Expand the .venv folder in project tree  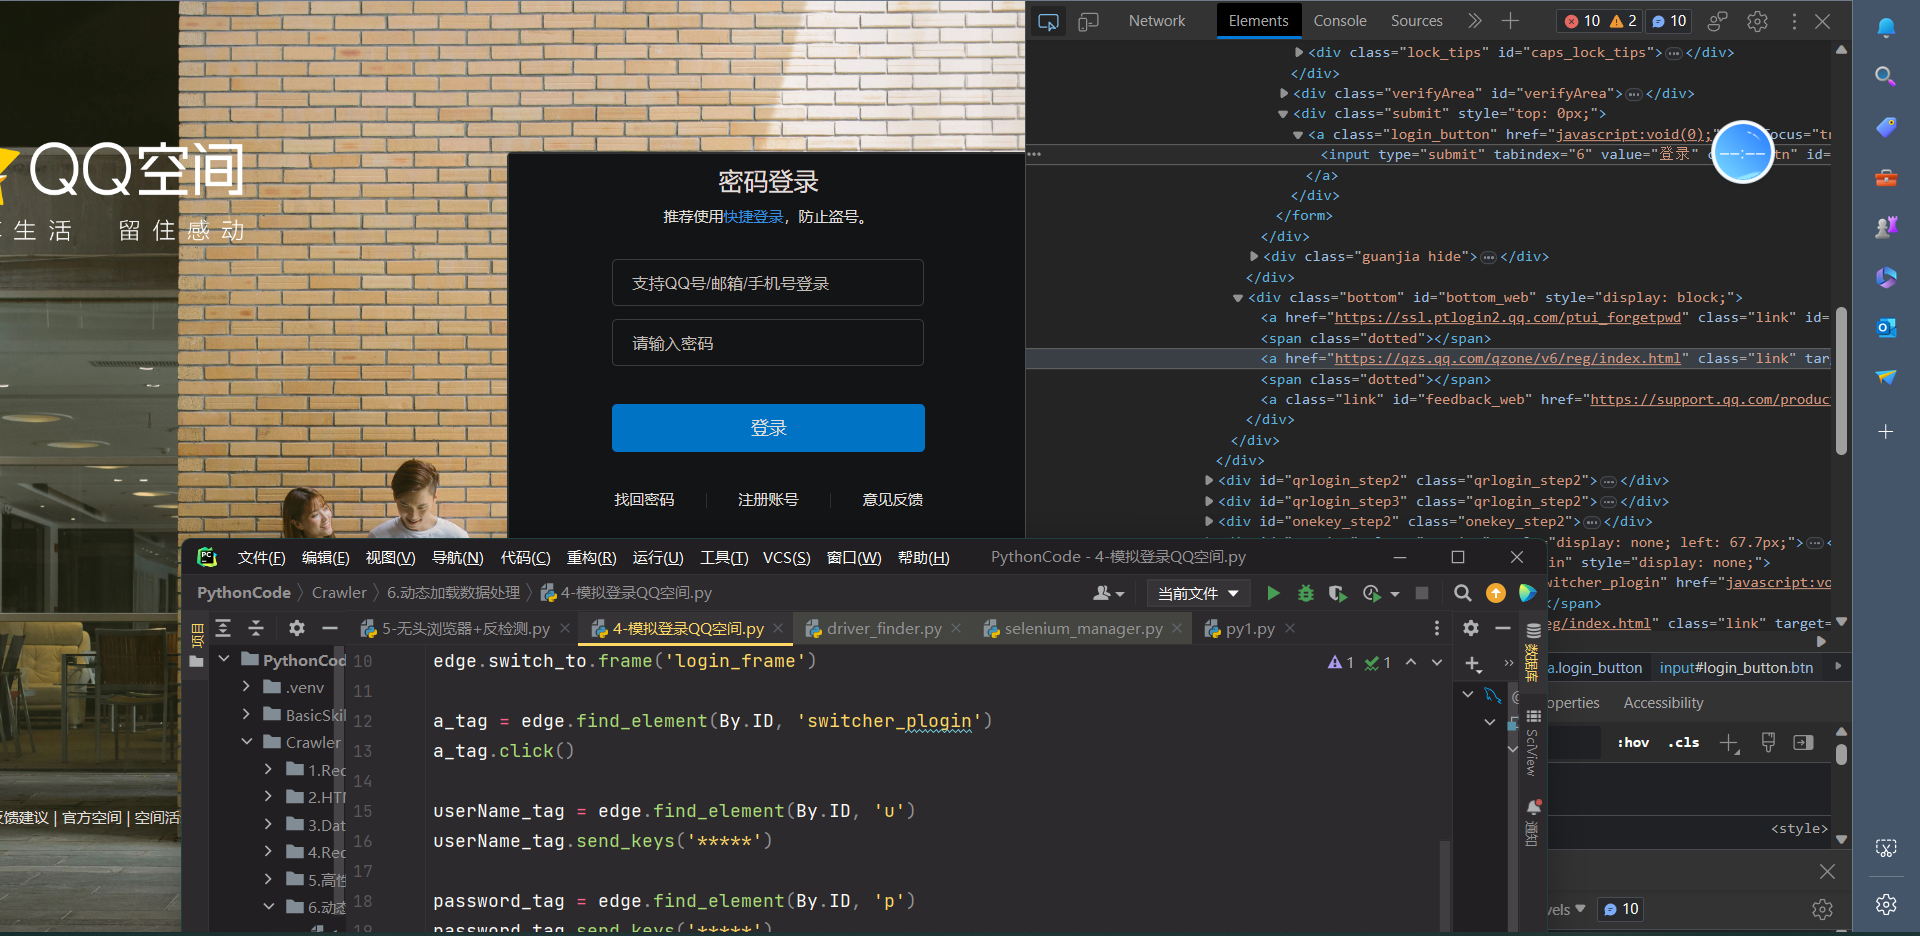click(246, 687)
